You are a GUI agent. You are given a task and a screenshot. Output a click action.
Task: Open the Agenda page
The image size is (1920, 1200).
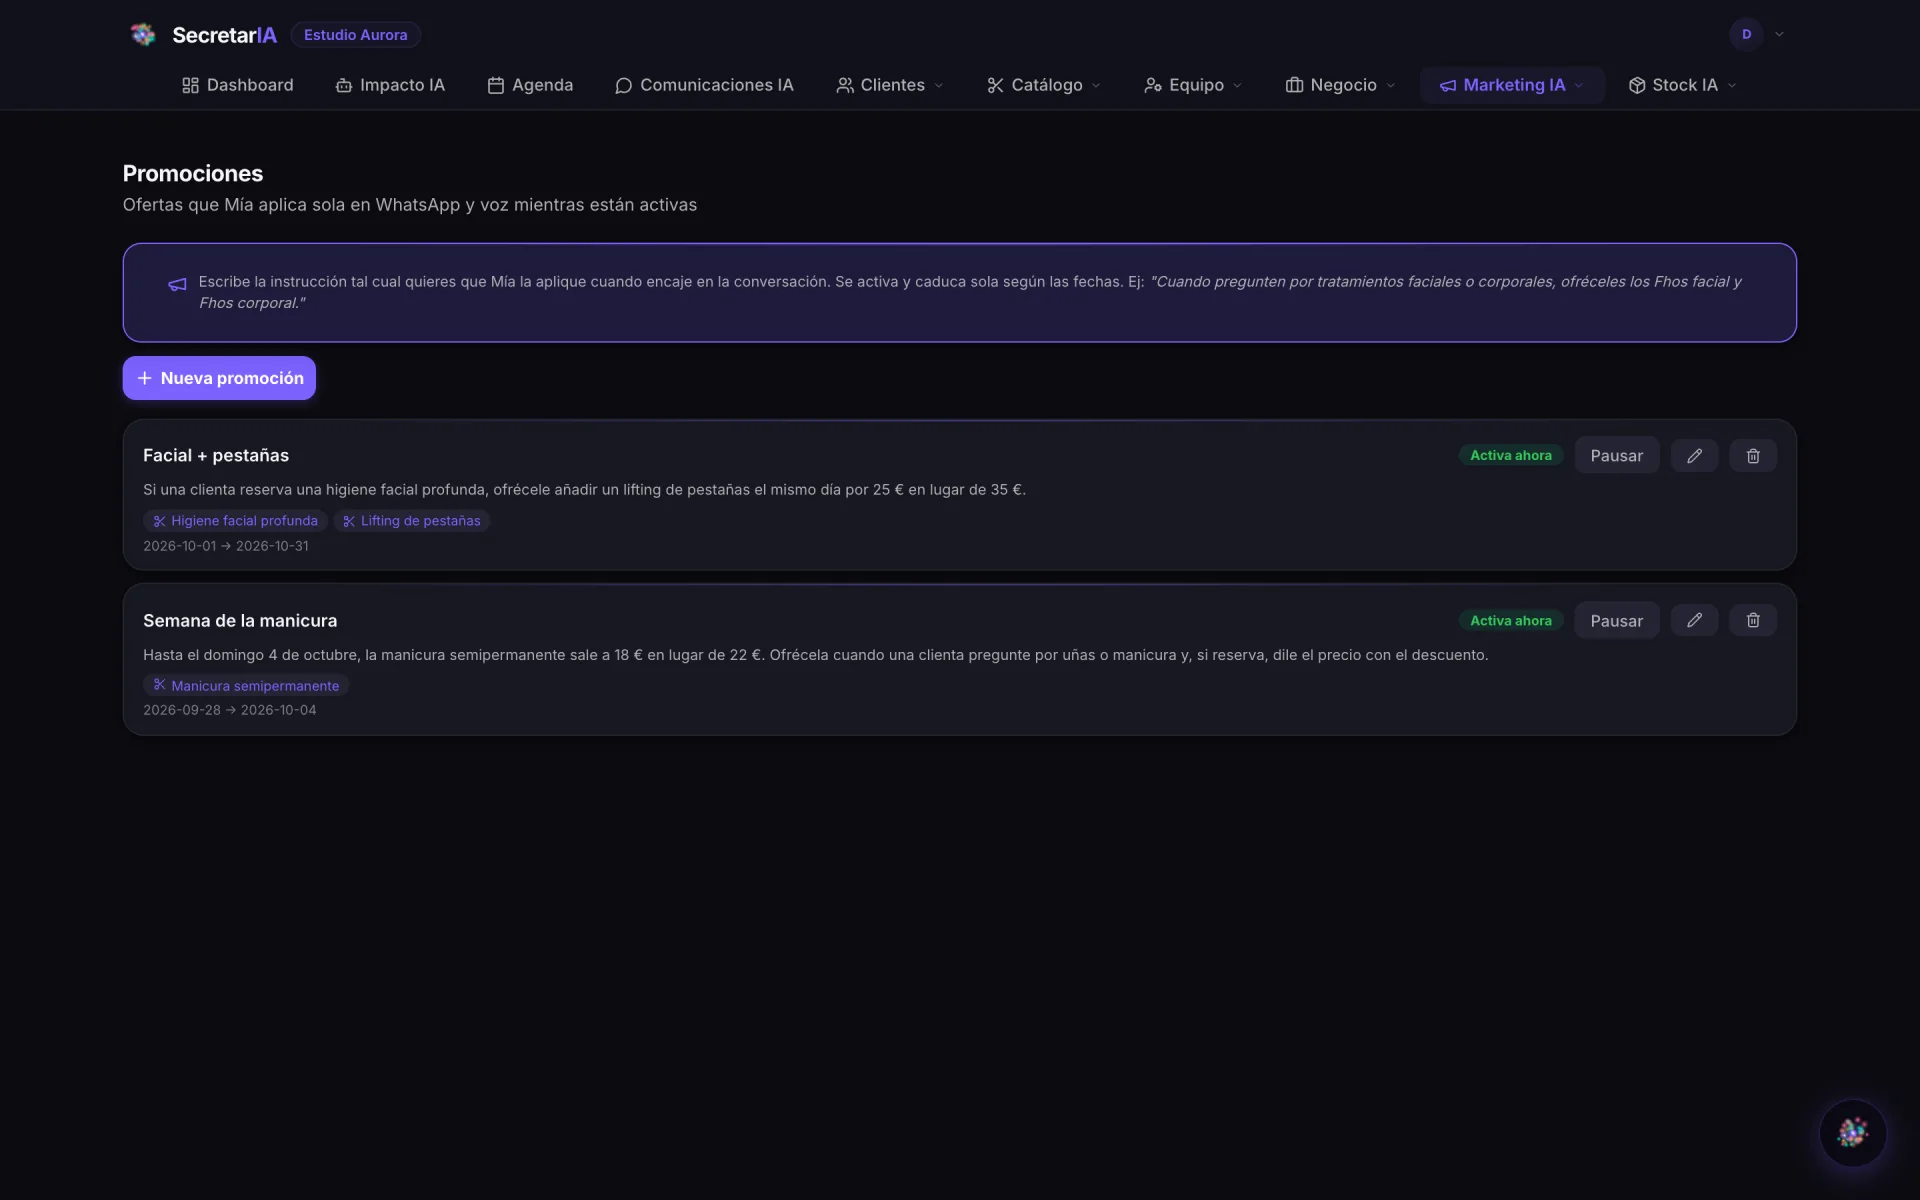(530, 85)
